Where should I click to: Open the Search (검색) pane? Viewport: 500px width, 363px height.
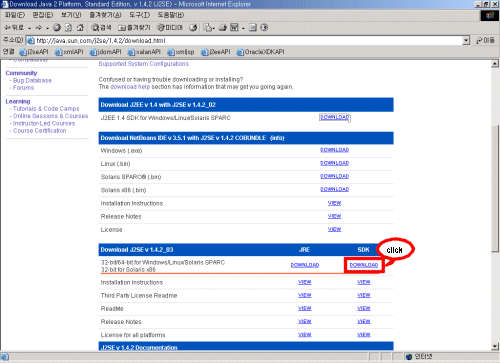tap(101, 28)
